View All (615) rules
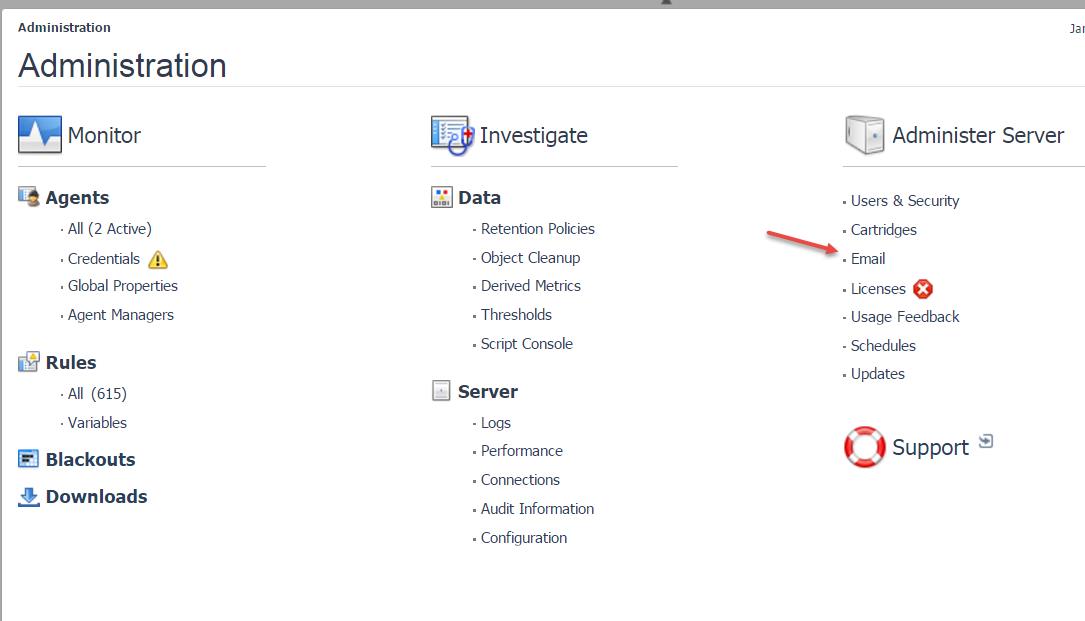1085x621 pixels. tap(97, 394)
